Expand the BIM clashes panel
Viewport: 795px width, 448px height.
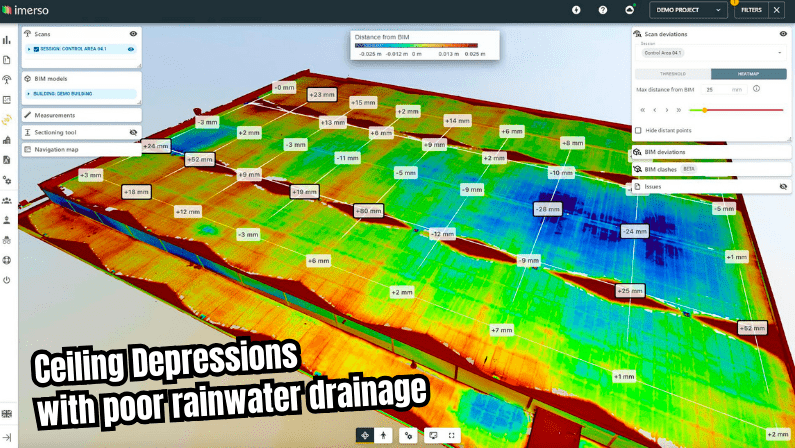tap(711, 169)
